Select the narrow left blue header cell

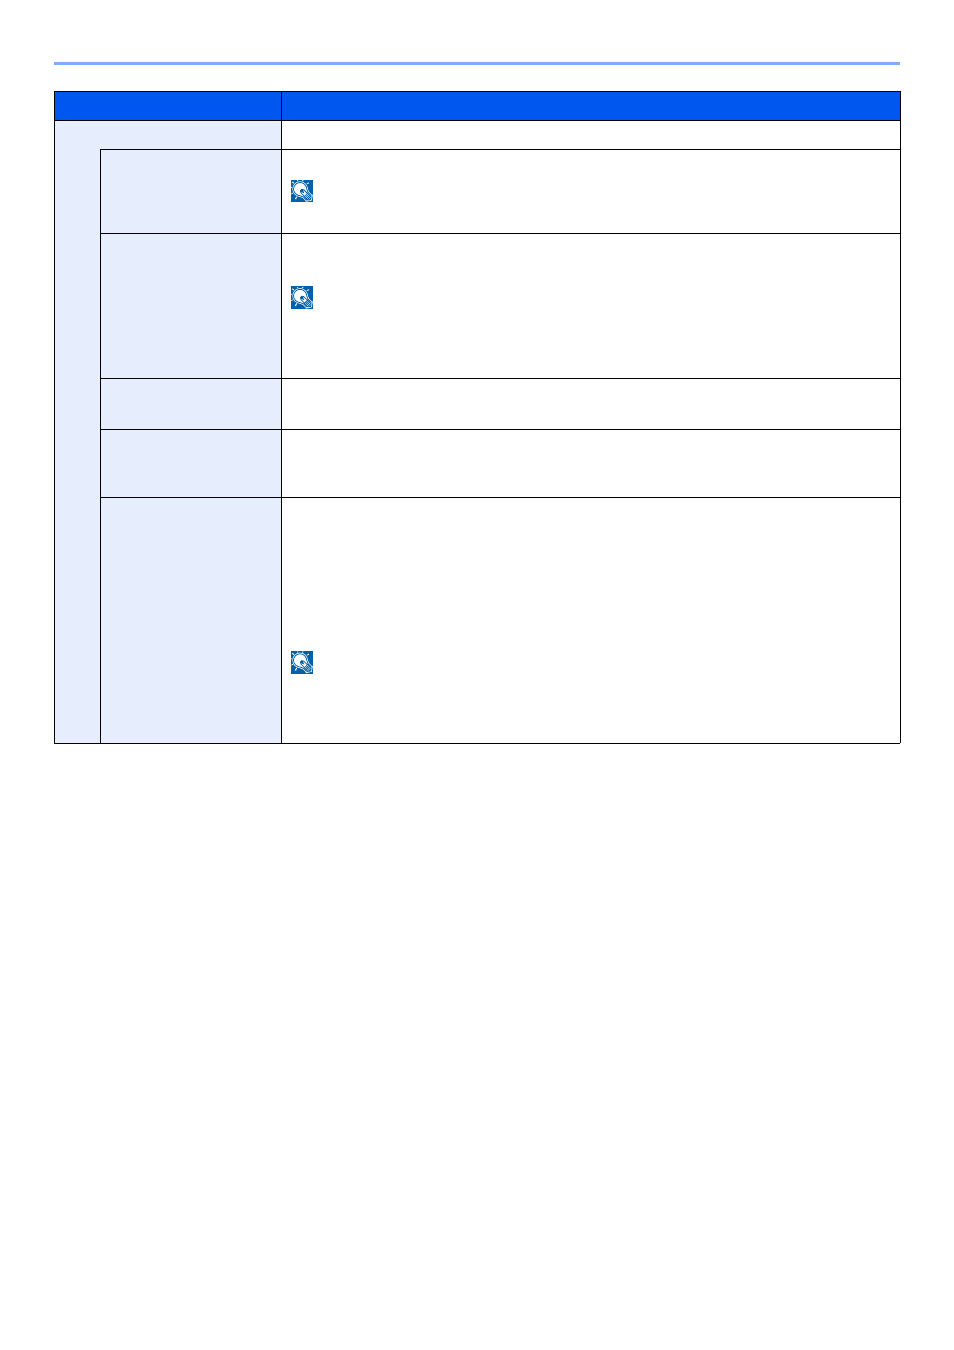[168, 106]
